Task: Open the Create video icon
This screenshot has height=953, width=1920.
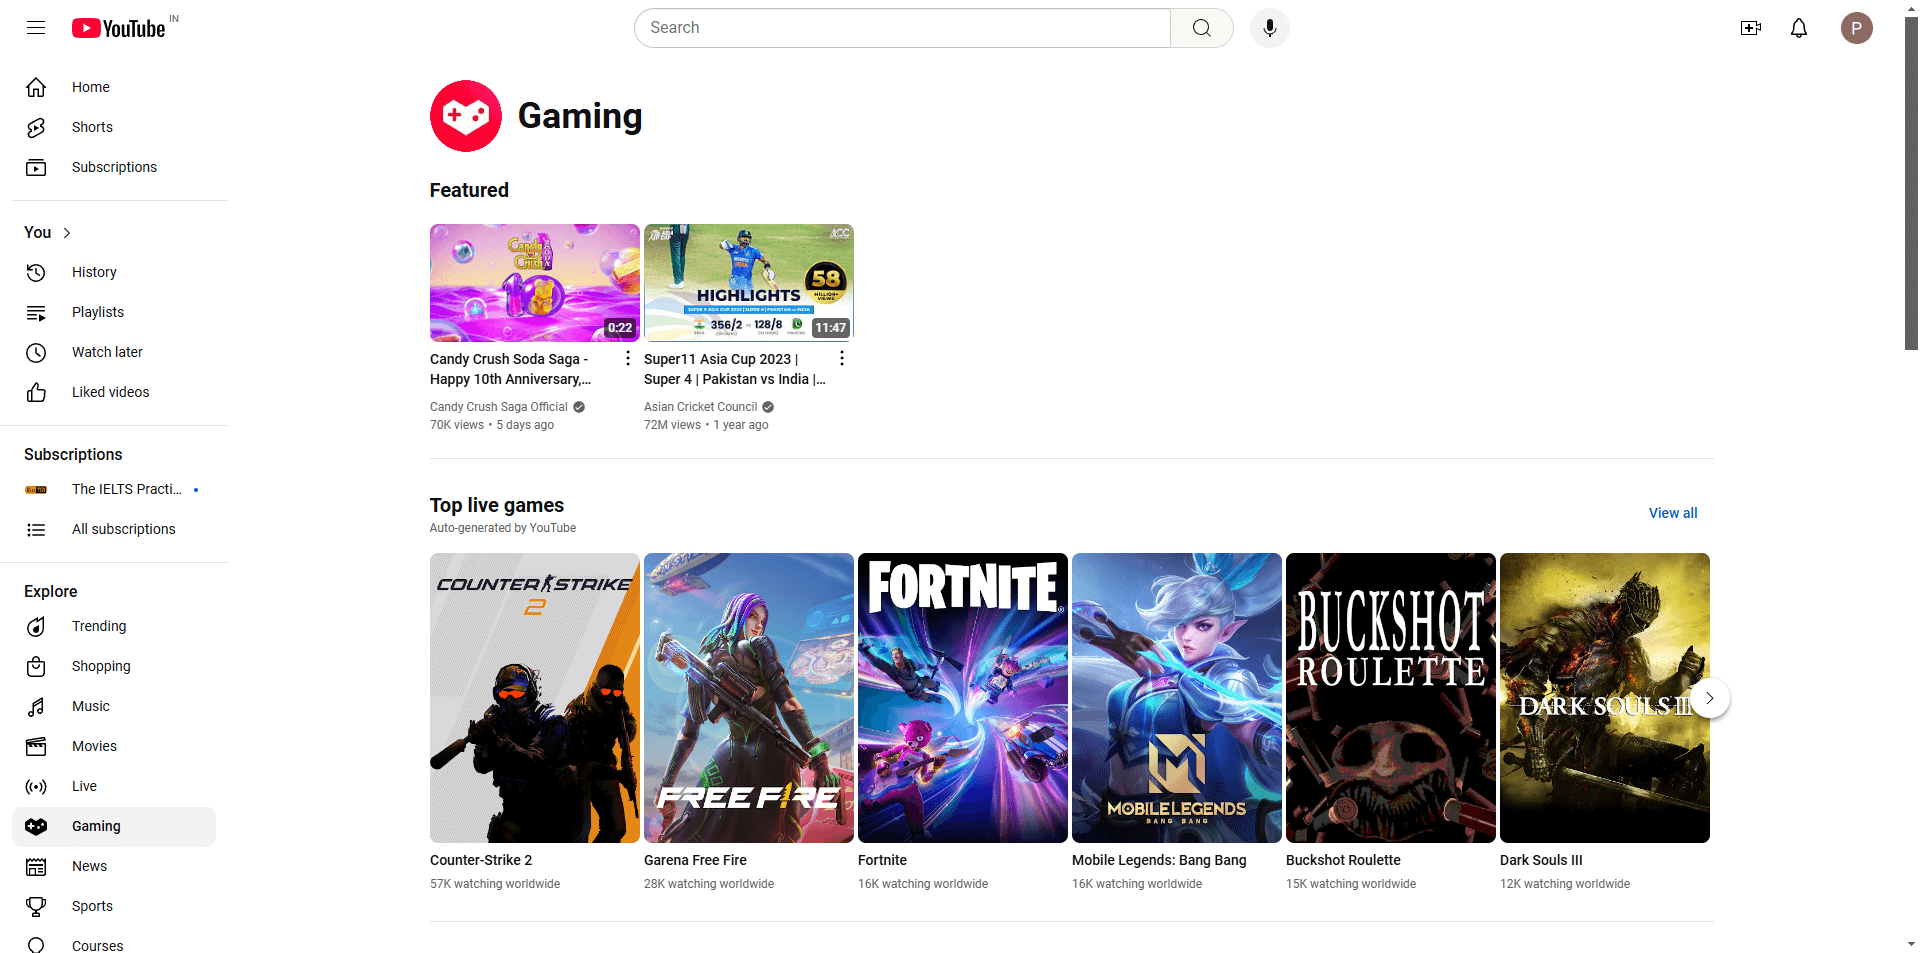Action: [x=1751, y=28]
